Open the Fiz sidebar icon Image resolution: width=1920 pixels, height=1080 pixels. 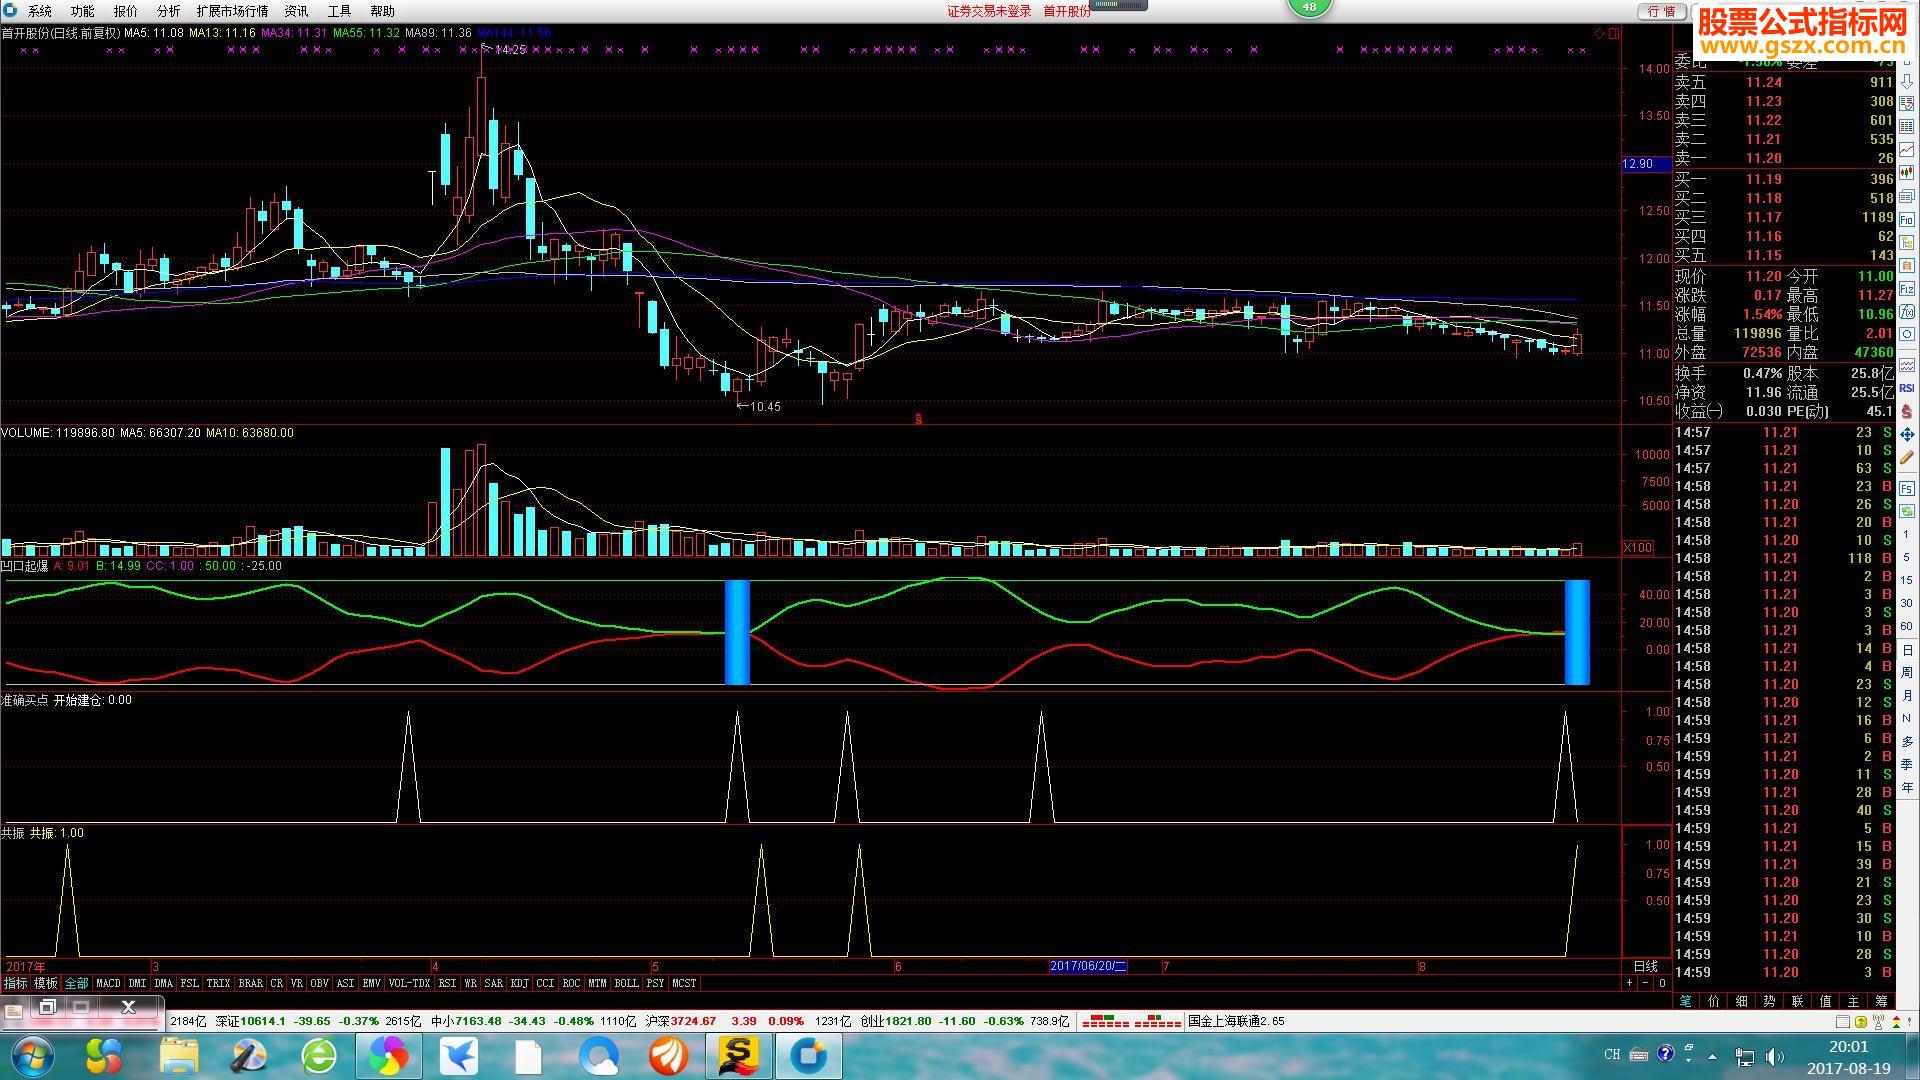point(1907,288)
